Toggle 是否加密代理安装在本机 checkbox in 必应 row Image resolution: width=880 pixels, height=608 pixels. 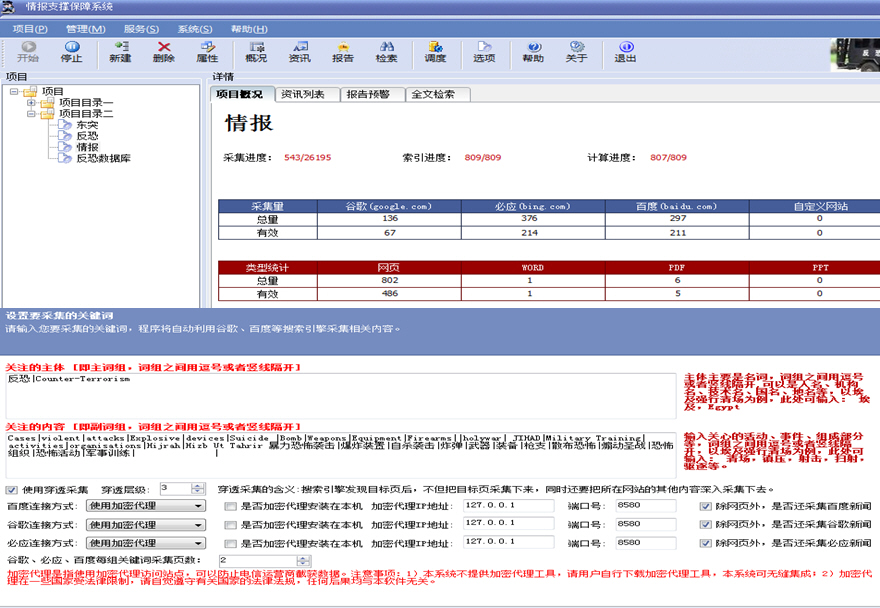(230, 544)
